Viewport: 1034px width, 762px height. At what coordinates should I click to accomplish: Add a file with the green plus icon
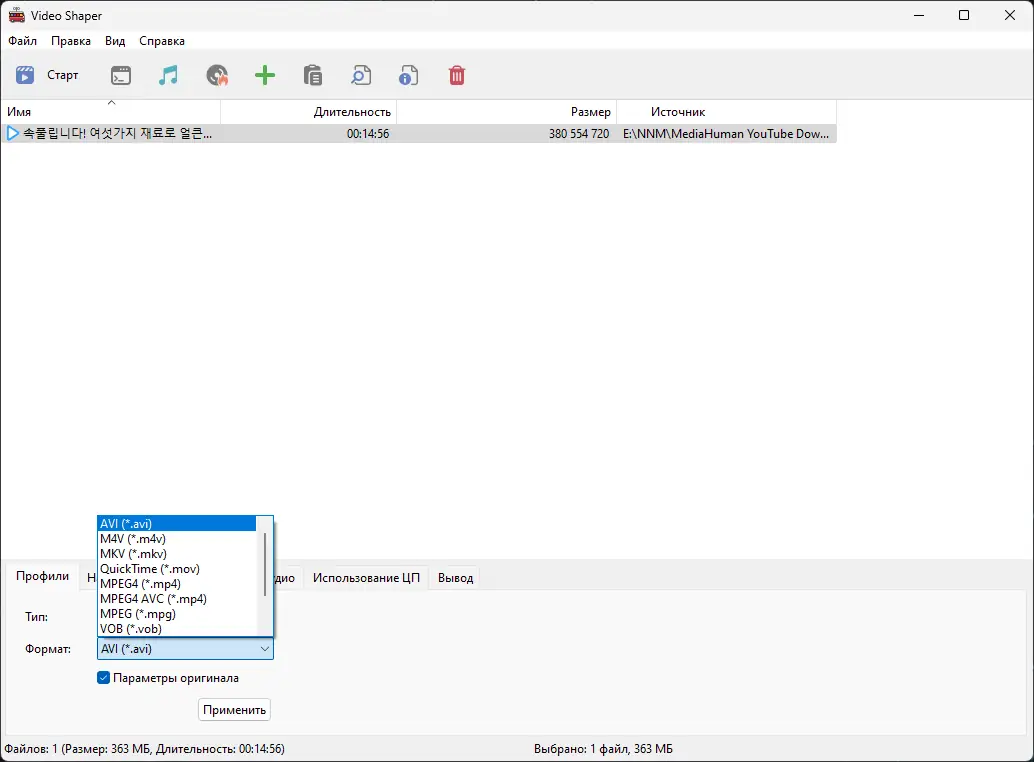pyautogui.click(x=264, y=75)
